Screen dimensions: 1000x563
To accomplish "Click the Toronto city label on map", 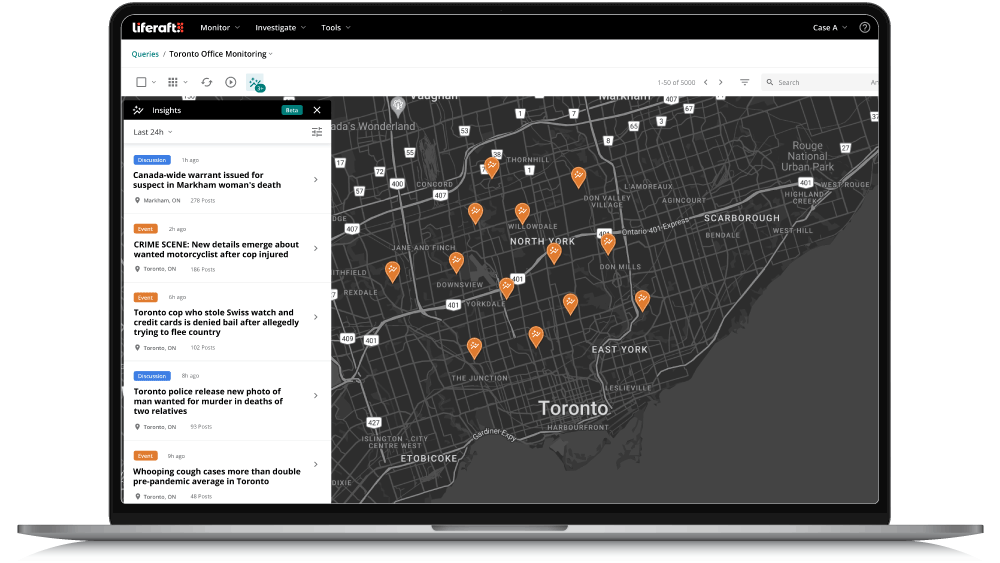I will click(x=573, y=409).
